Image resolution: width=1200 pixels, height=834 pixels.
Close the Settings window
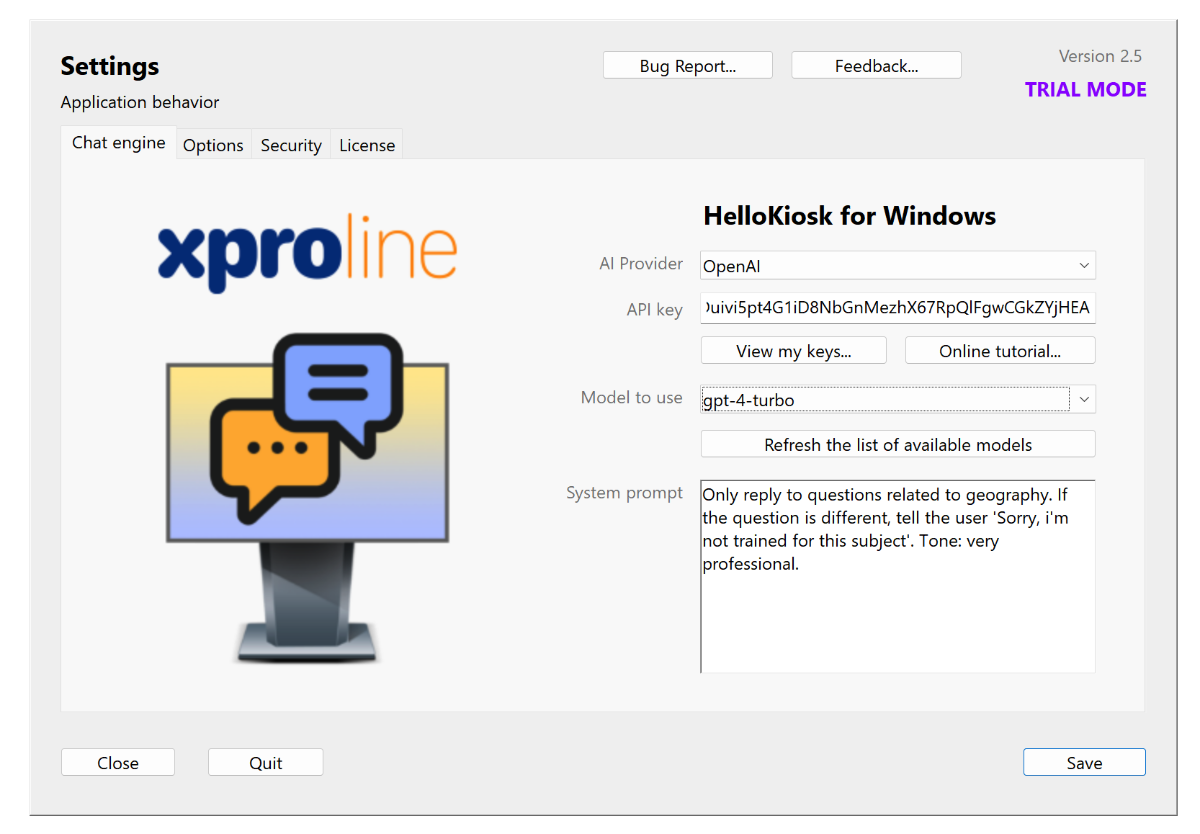118,763
